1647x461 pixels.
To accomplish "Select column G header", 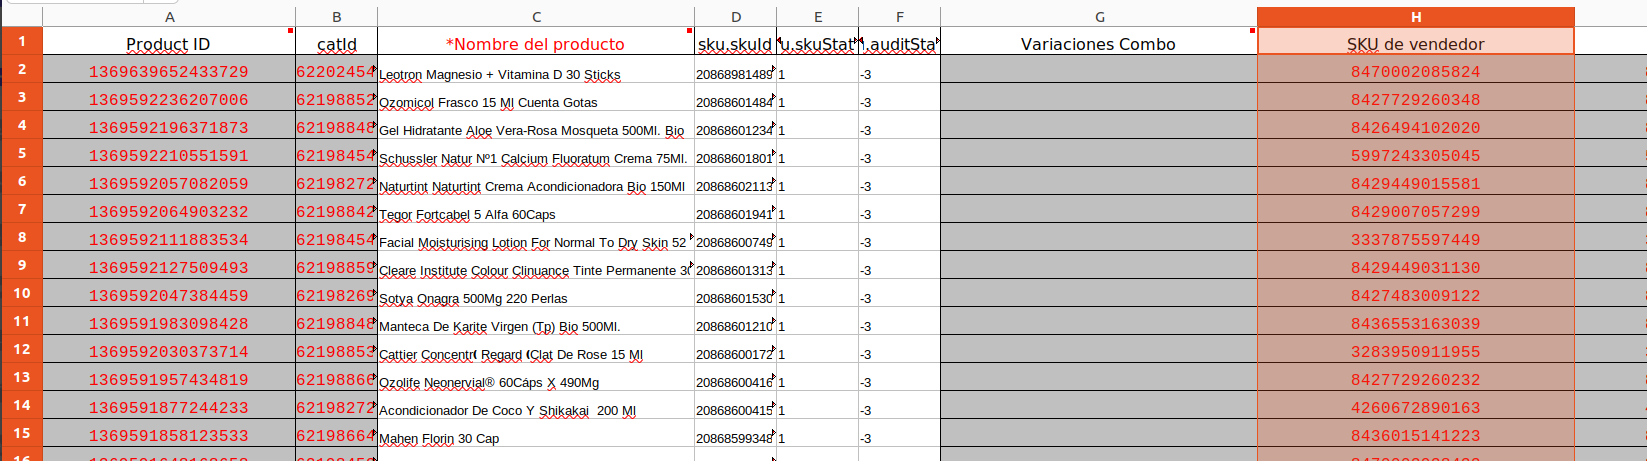I will point(1099,17).
